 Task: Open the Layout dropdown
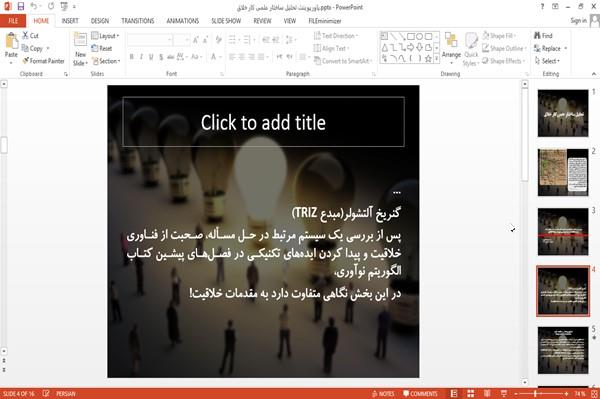point(105,36)
